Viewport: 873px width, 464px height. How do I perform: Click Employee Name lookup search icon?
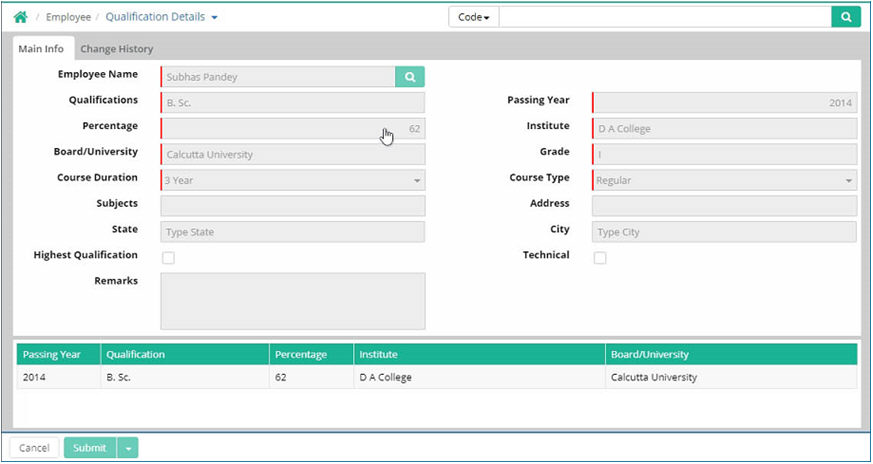[x=410, y=76]
